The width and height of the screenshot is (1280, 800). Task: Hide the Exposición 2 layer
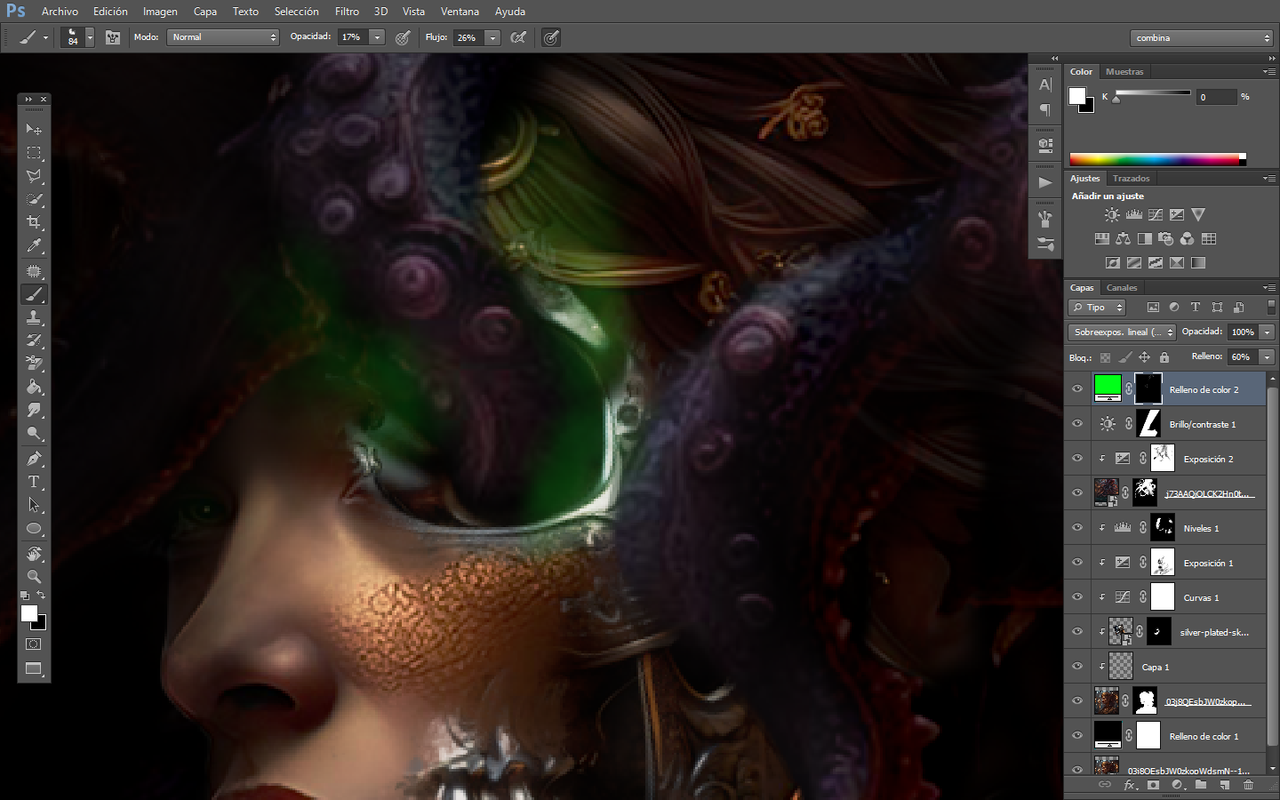tap(1077, 459)
